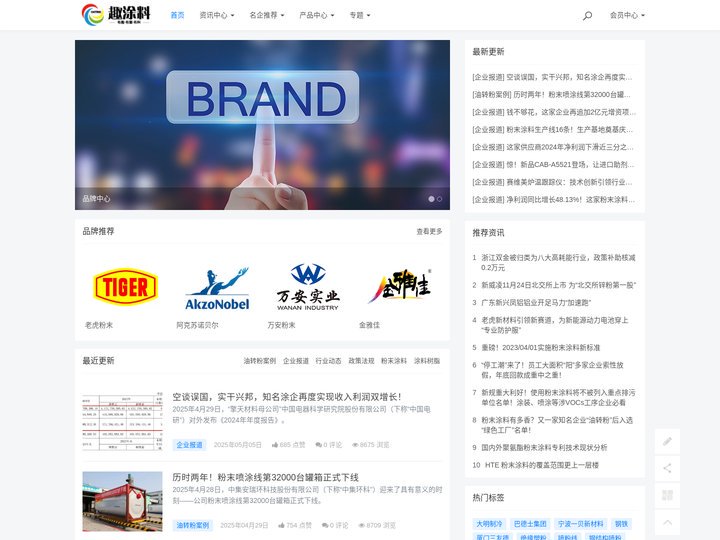Open recommended item 浙江双金被归类为八大高耗能行业

(558, 263)
